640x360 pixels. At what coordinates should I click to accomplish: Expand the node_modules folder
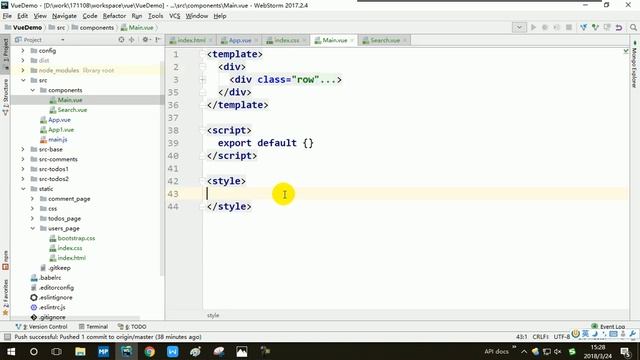tap(23, 70)
